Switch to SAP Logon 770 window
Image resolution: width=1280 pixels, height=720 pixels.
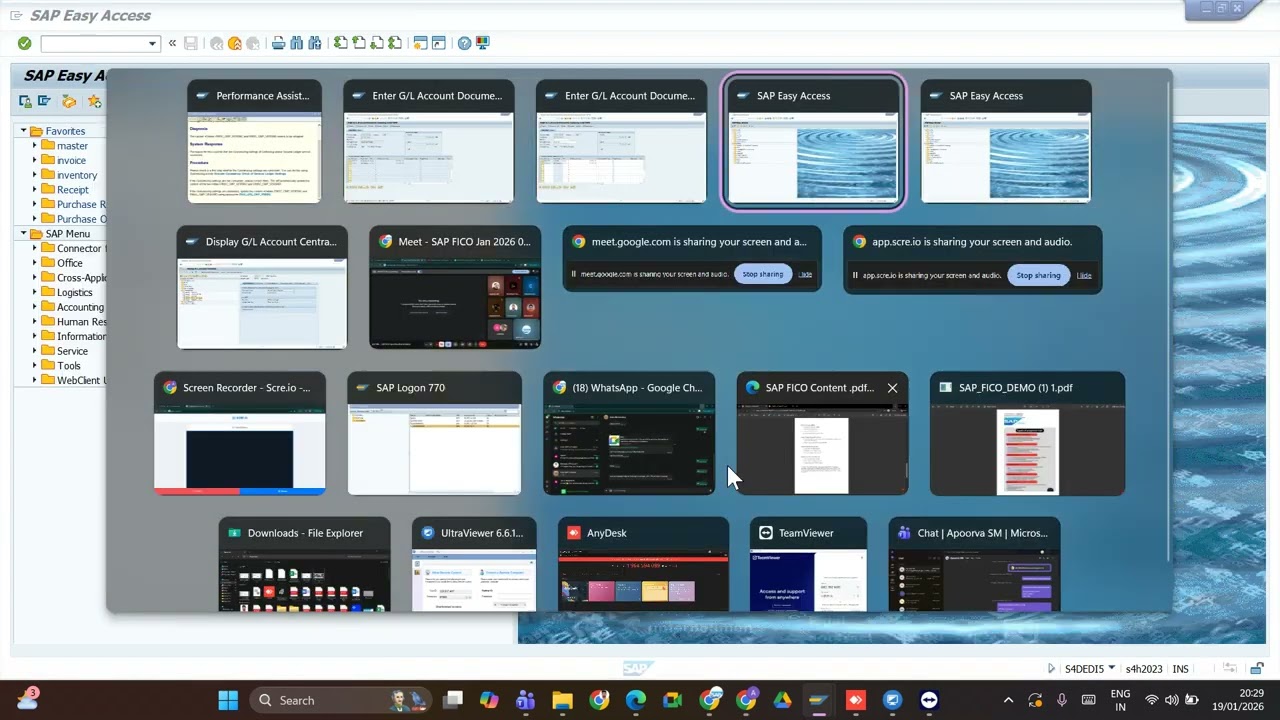434,434
